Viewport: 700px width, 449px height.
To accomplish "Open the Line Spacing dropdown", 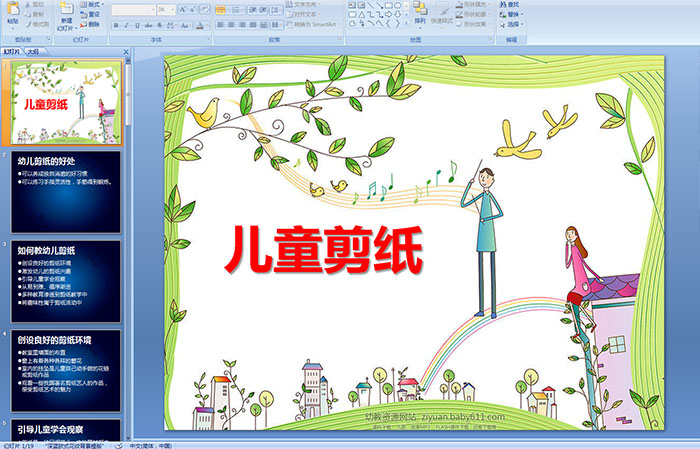I will 276,9.
